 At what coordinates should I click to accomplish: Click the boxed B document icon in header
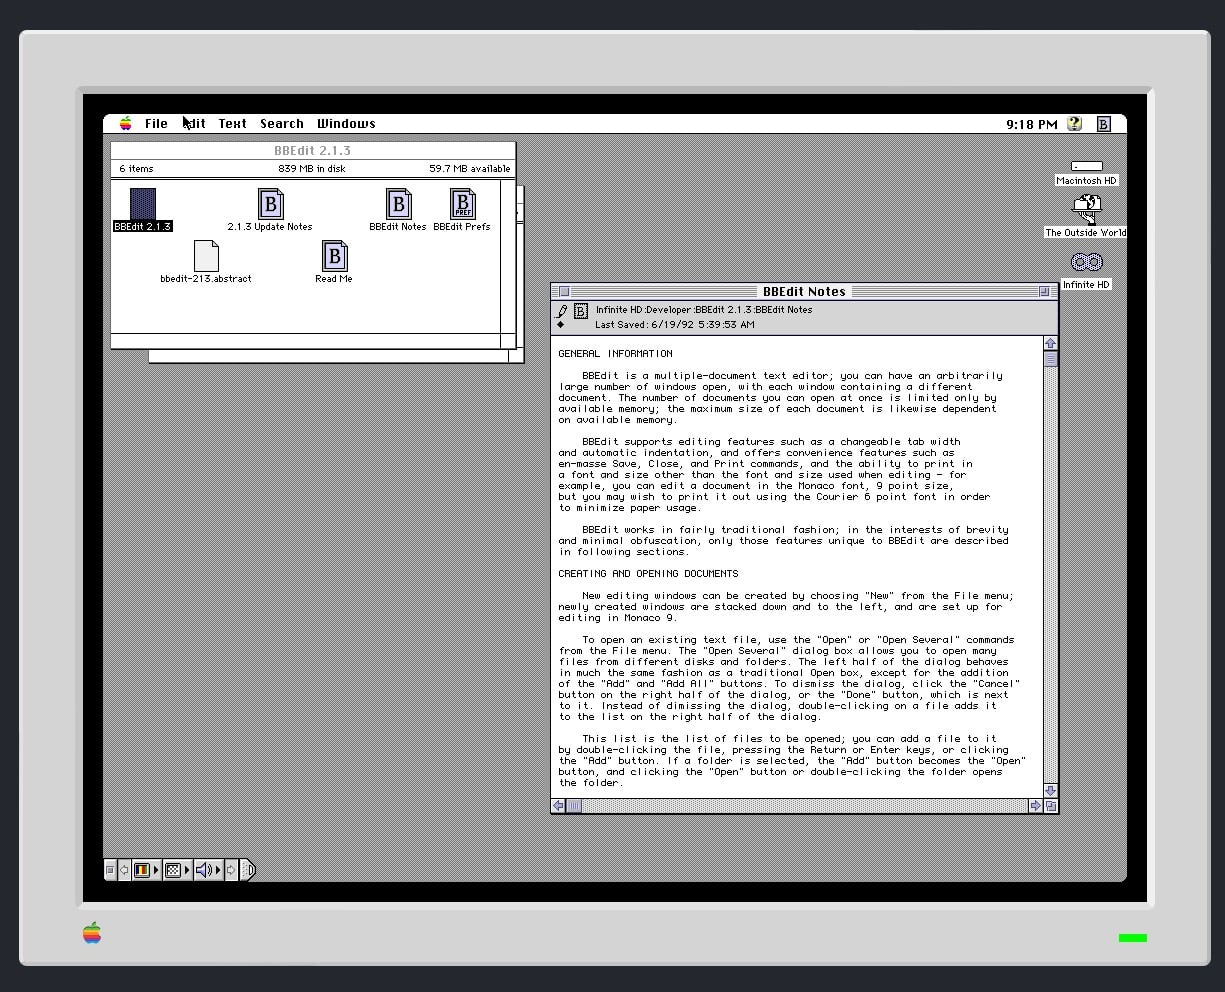tap(580, 311)
